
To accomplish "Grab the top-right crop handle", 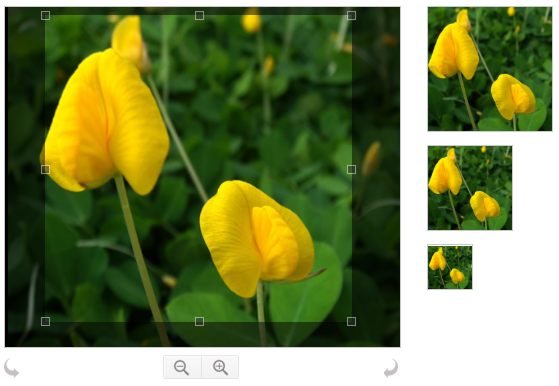I will click(x=352, y=15).
